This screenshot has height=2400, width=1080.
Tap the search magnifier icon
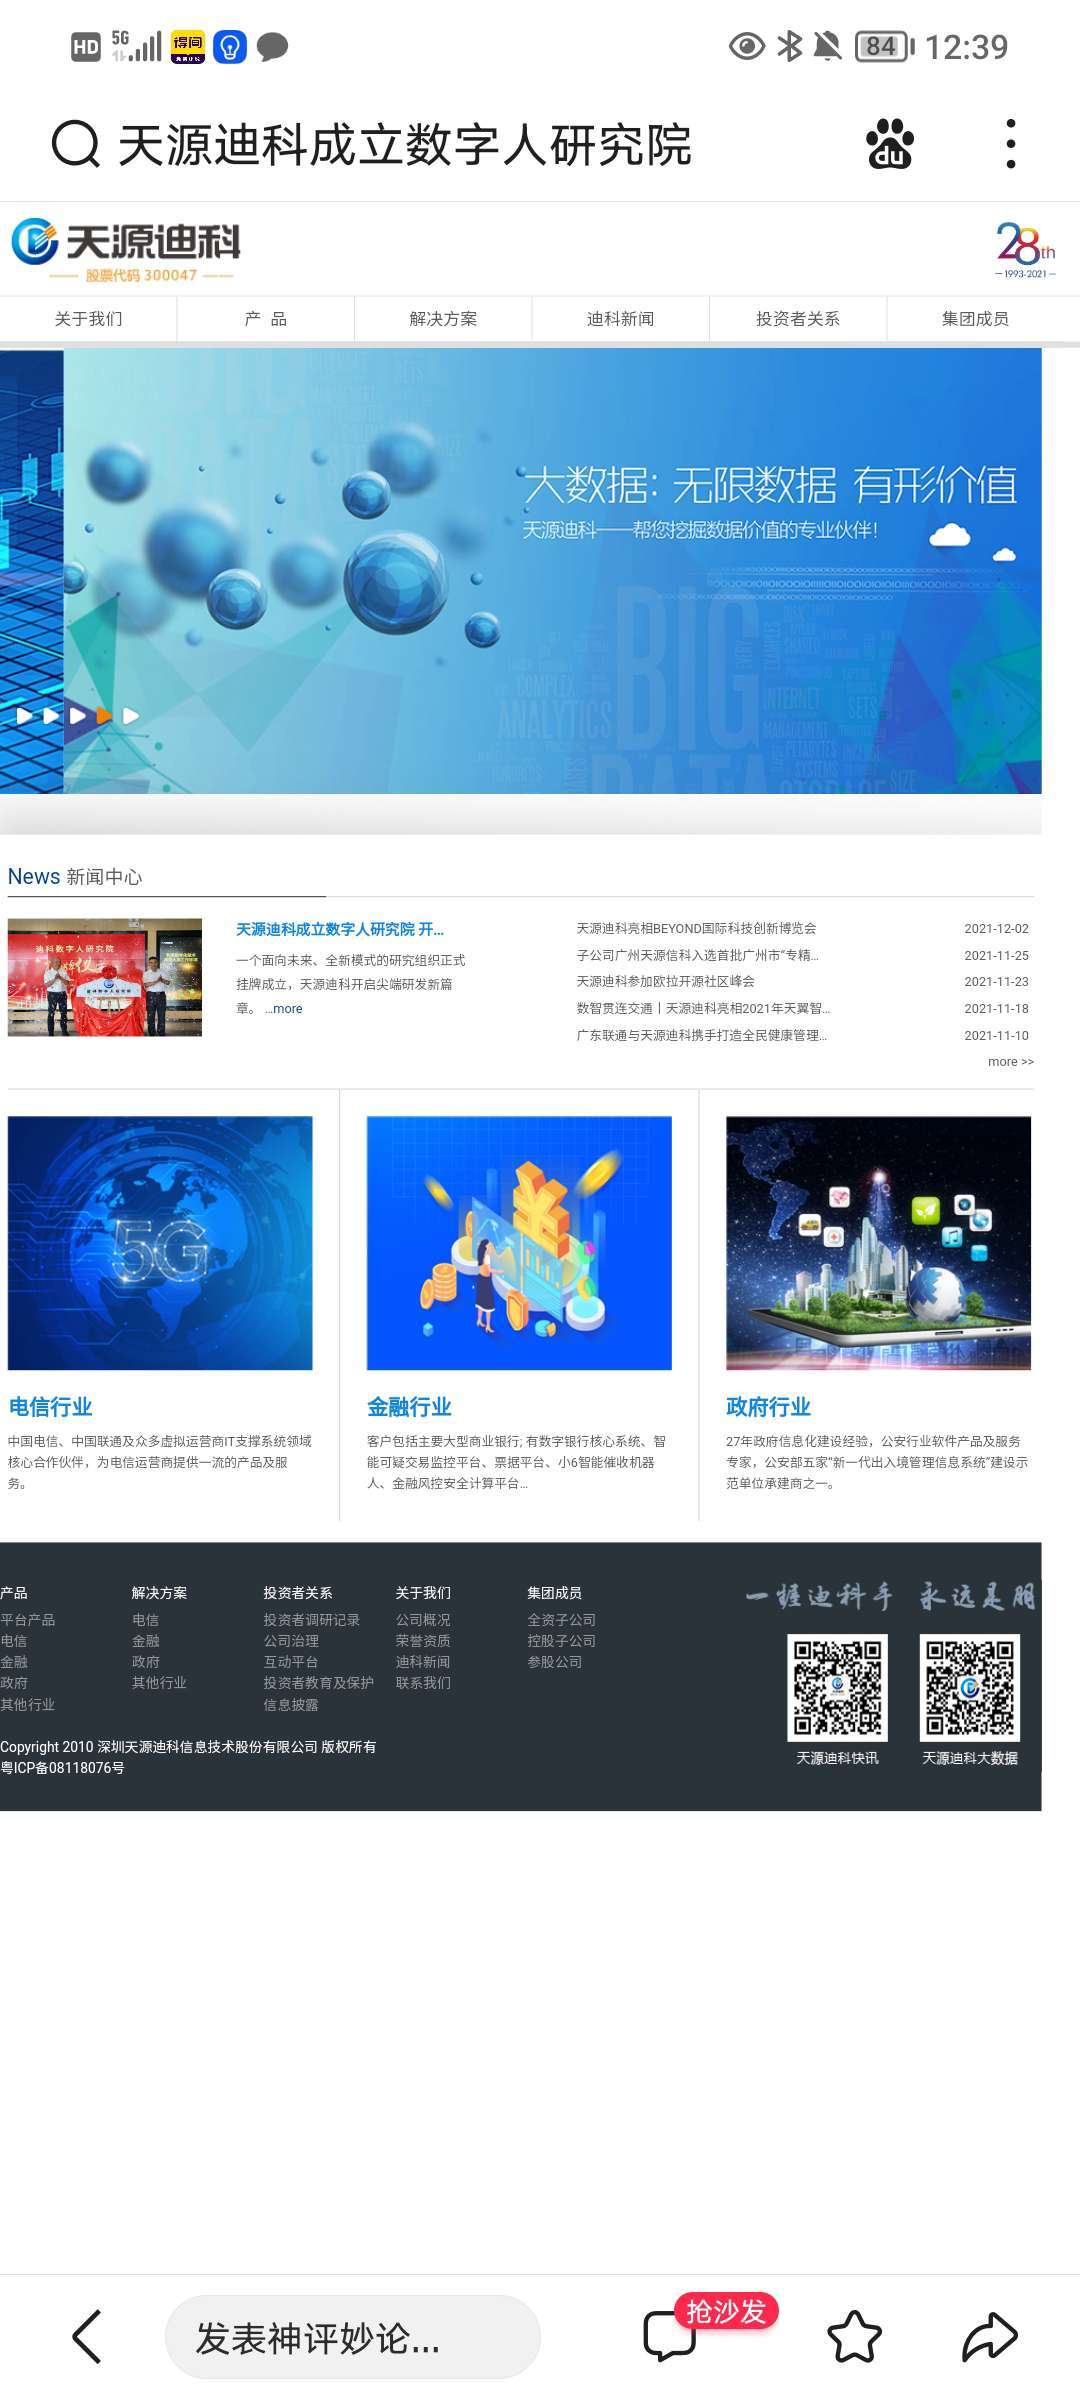76,145
